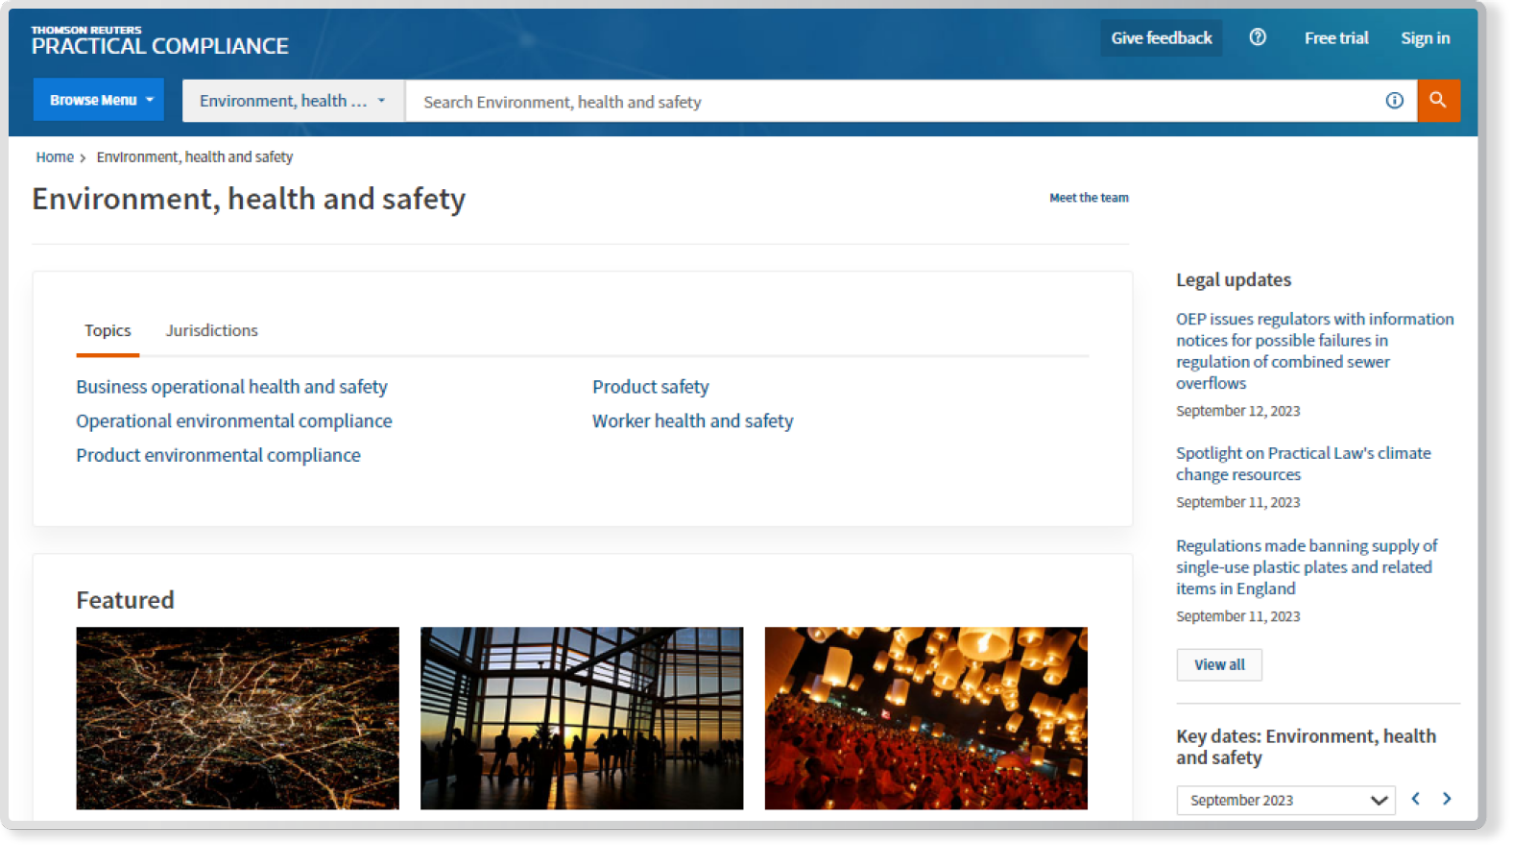The width and height of the screenshot is (1536, 864).
Task: Open the featured city lights aerial thumbnail
Action: tap(237, 718)
